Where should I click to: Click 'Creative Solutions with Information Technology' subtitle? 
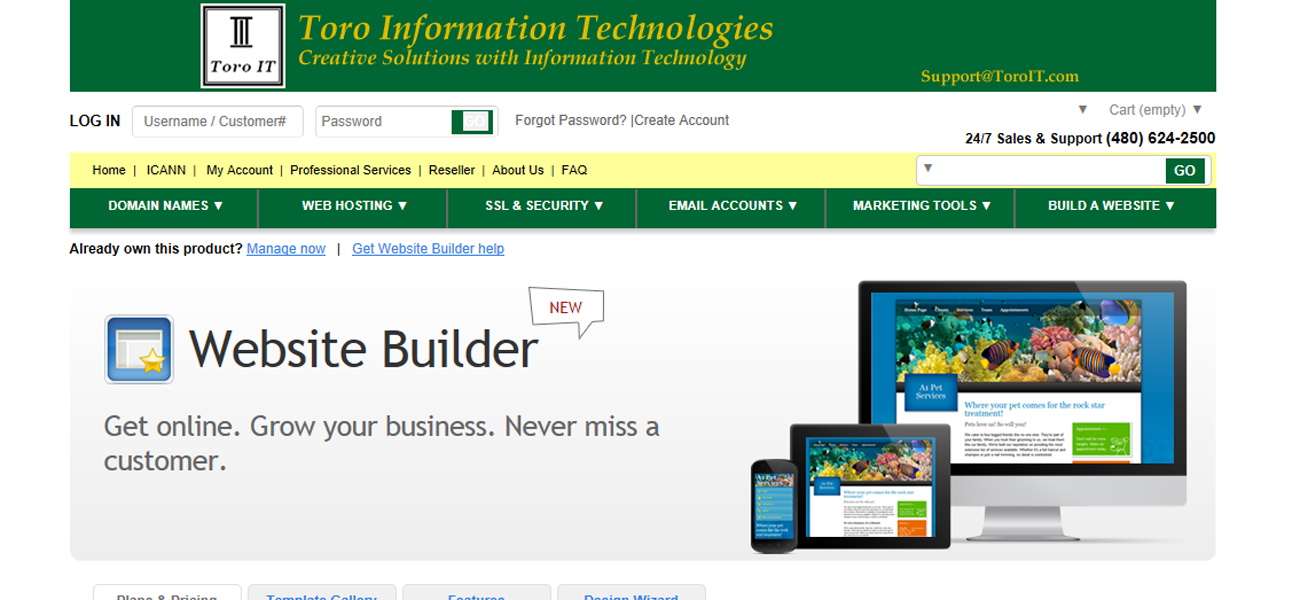pyautogui.click(x=522, y=58)
